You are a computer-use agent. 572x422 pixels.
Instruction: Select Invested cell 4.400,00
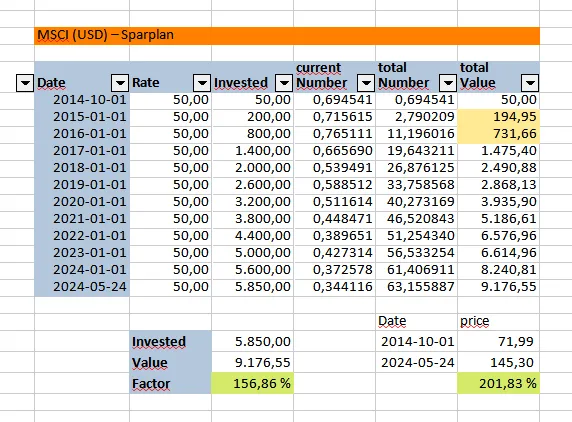tap(252, 236)
